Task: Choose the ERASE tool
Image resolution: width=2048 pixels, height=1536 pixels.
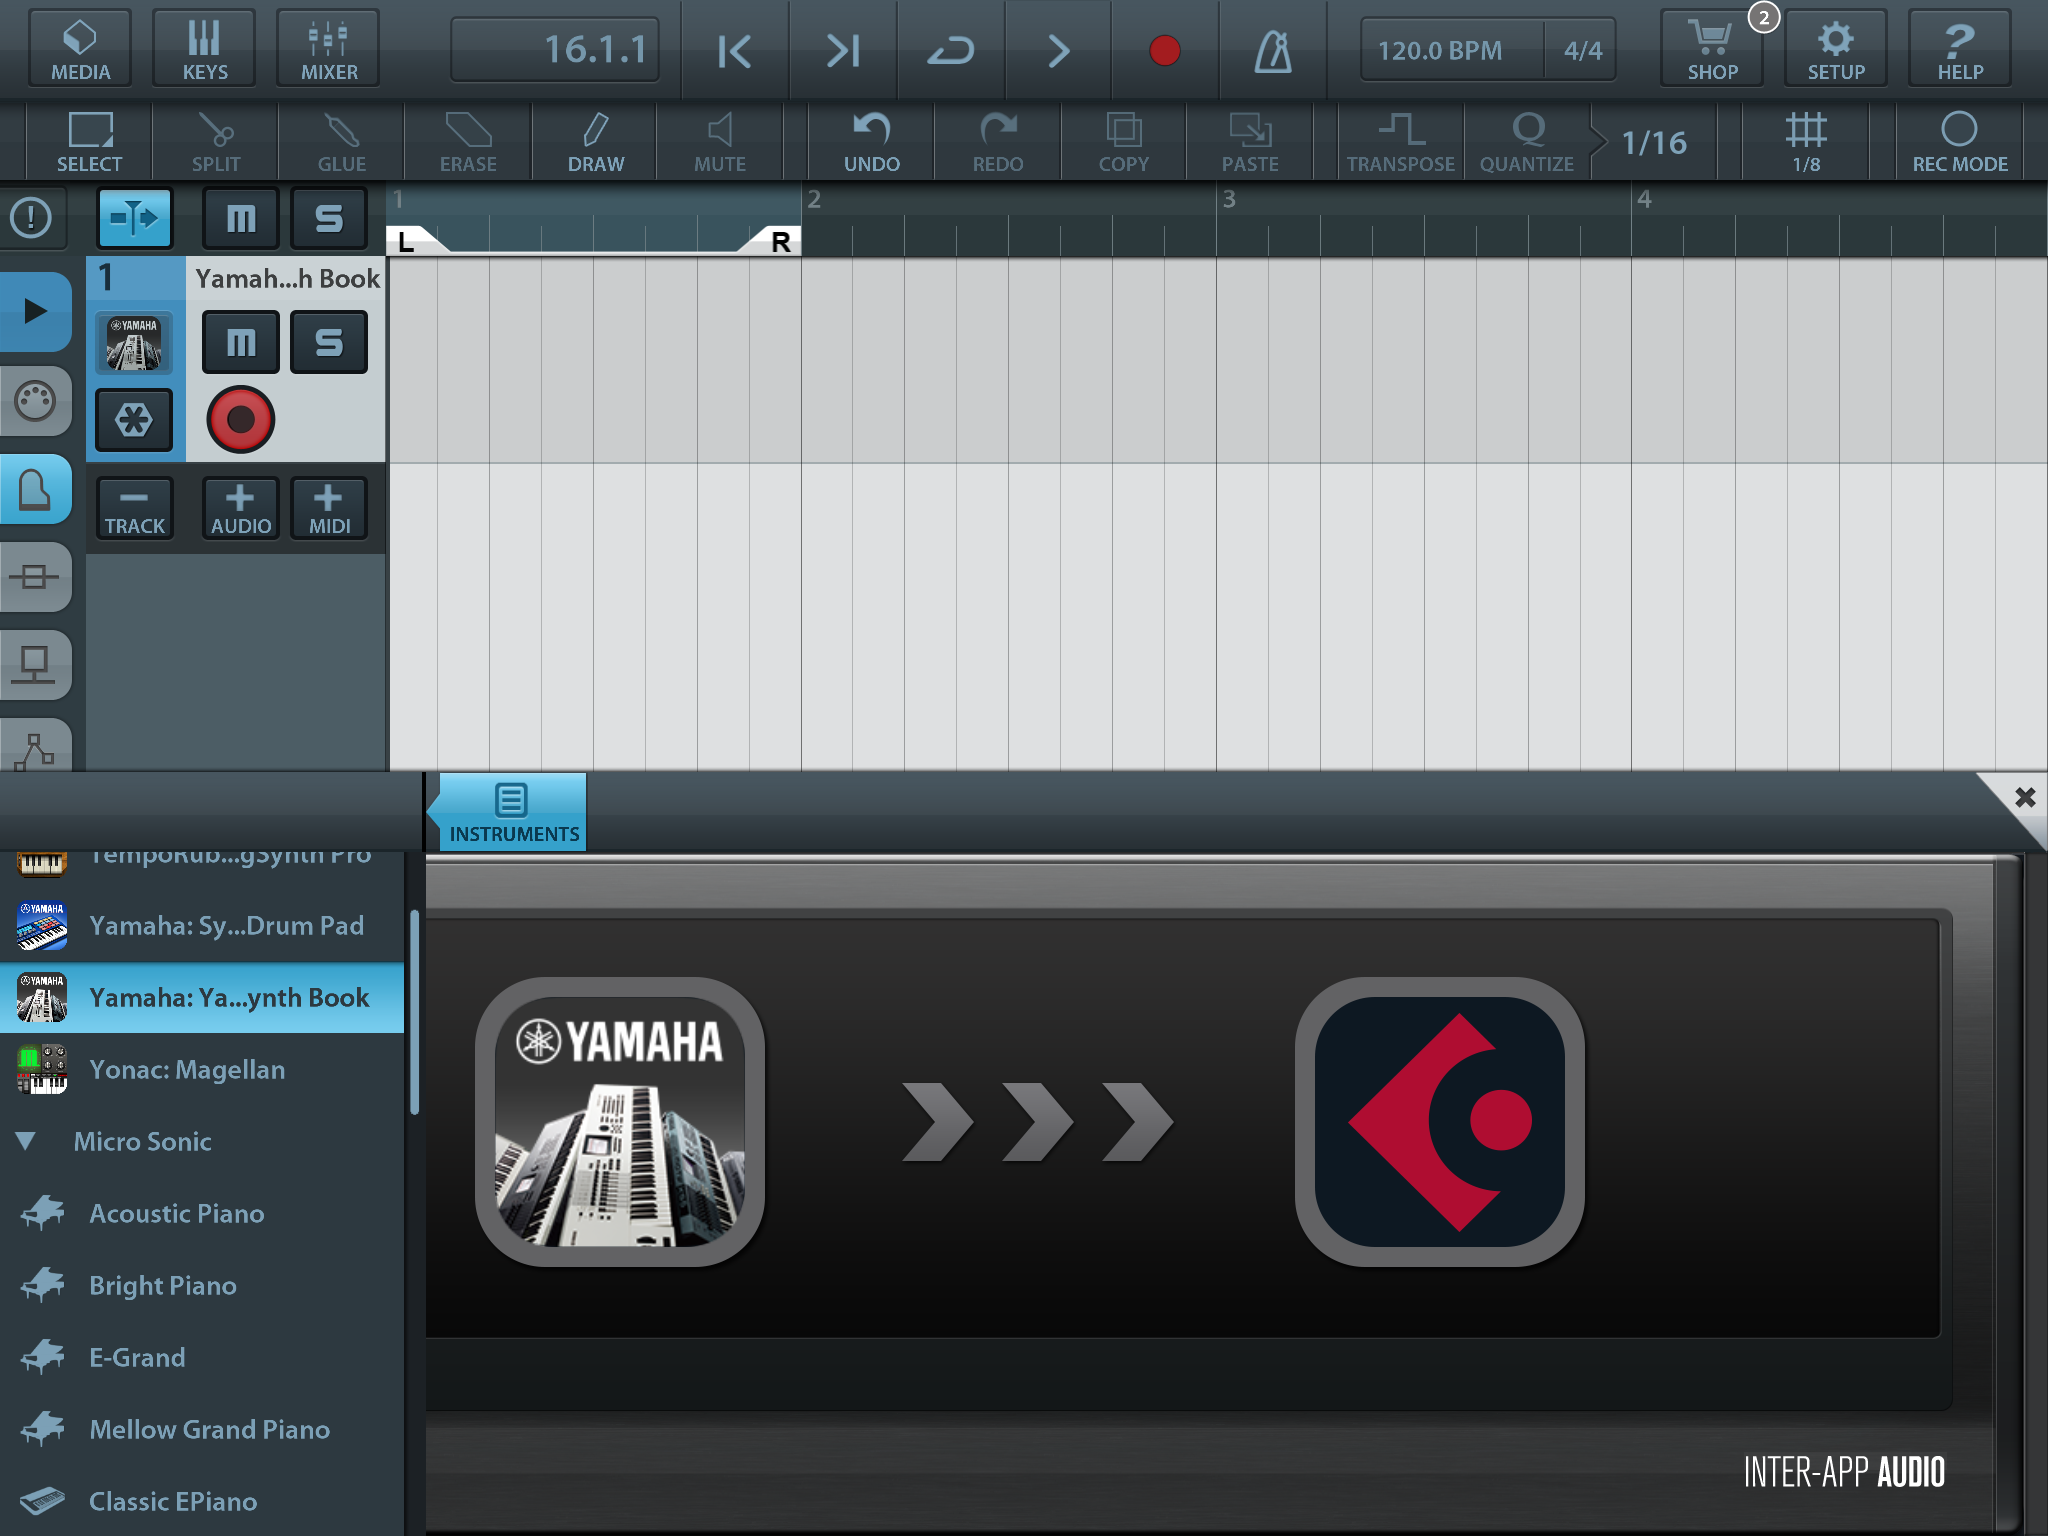Action: tap(468, 142)
